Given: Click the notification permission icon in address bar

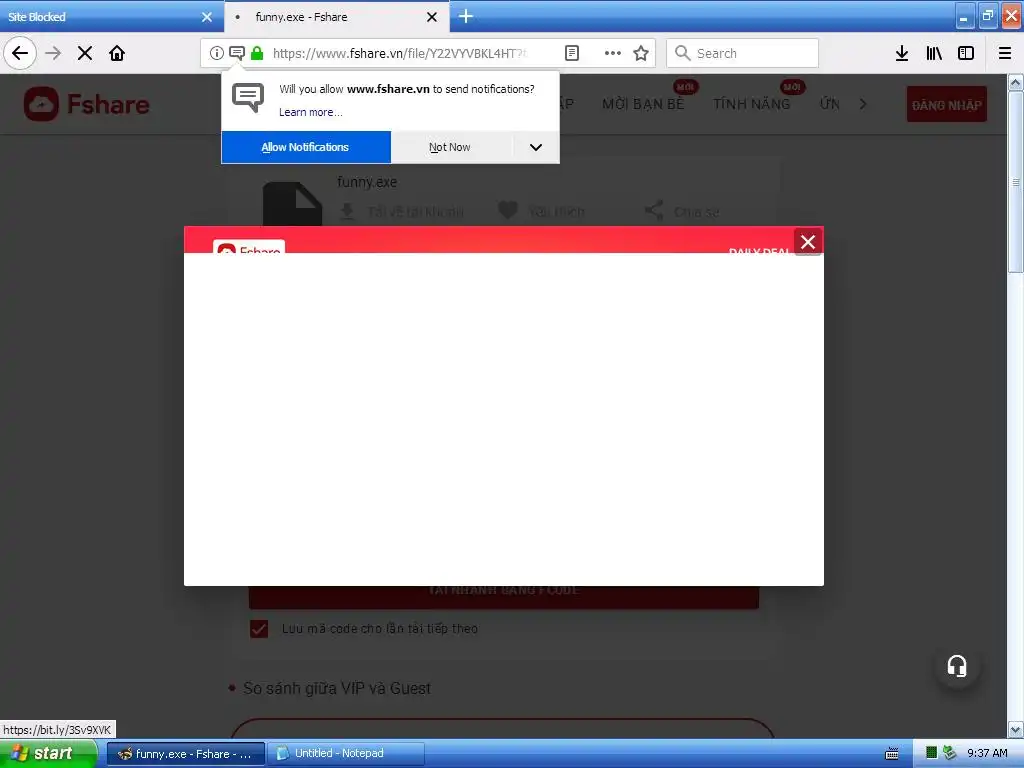Looking at the screenshot, I should click(237, 53).
